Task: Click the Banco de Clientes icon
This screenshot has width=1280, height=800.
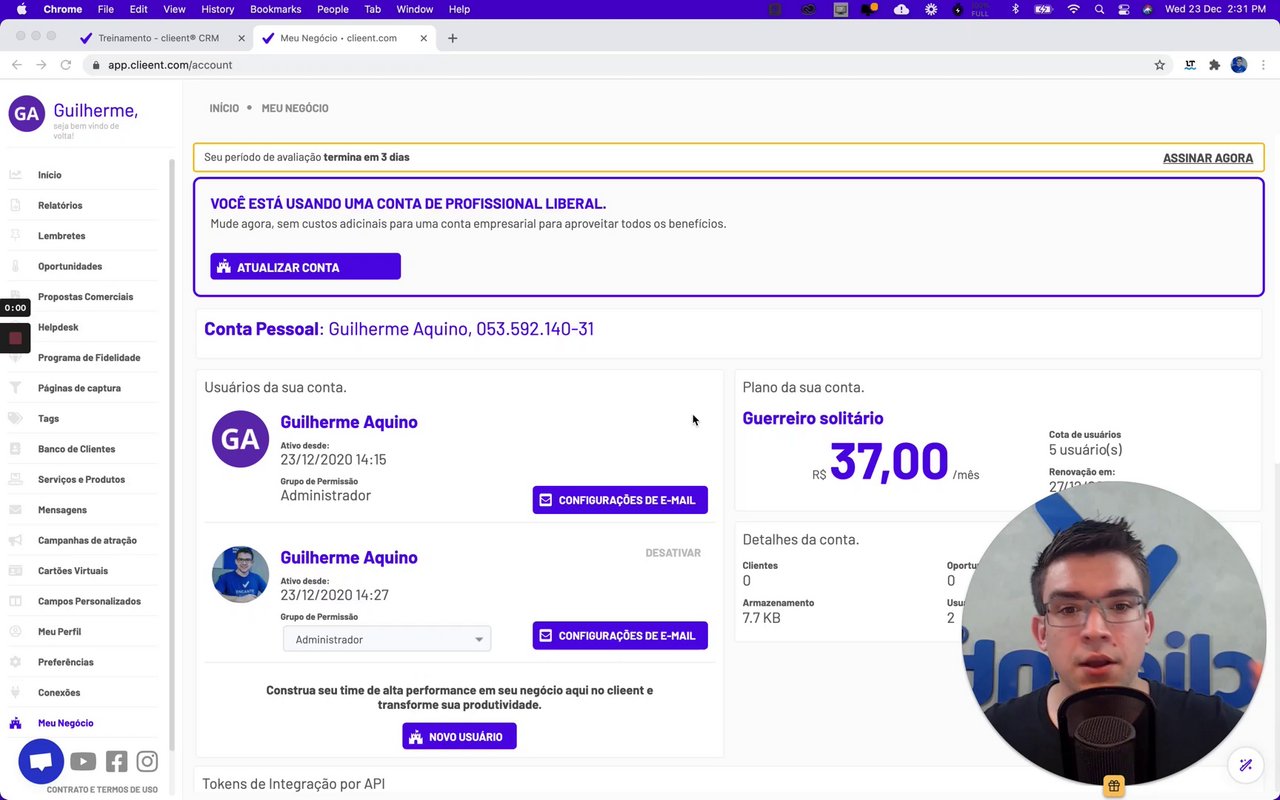Action: pos(16,449)
